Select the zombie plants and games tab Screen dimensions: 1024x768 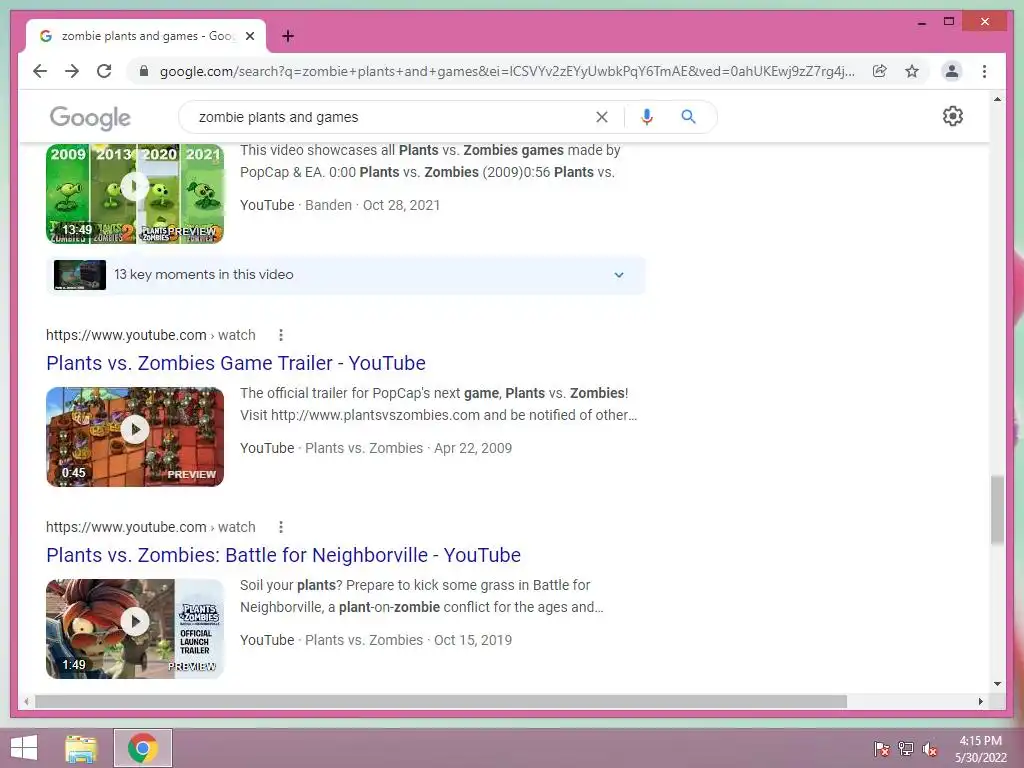tap(146, 36)
